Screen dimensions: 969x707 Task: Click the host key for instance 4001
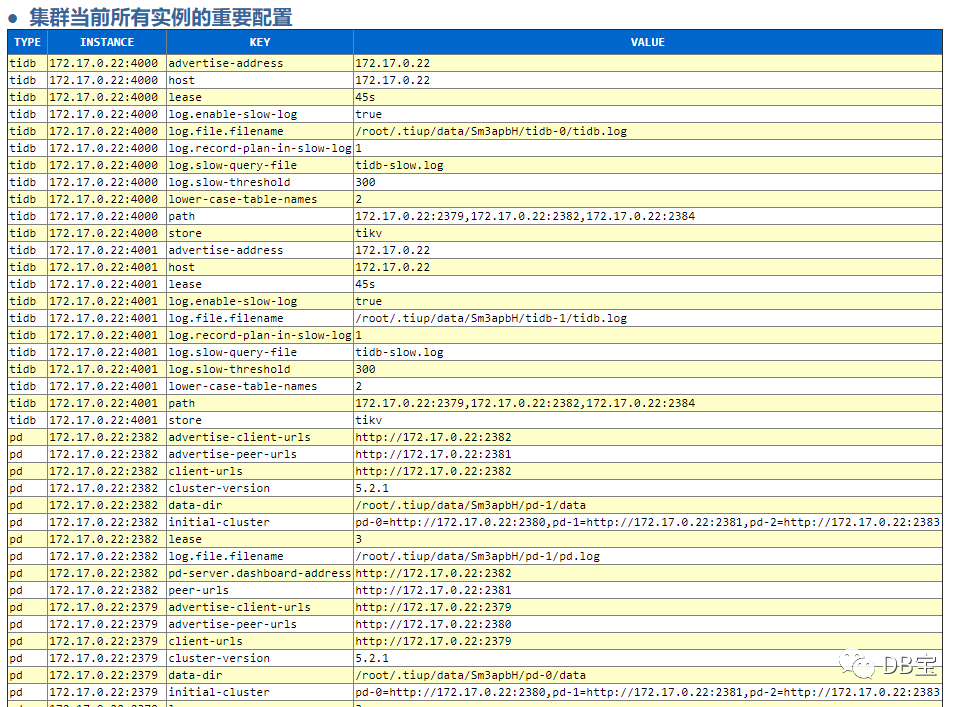tap(182, 267)
